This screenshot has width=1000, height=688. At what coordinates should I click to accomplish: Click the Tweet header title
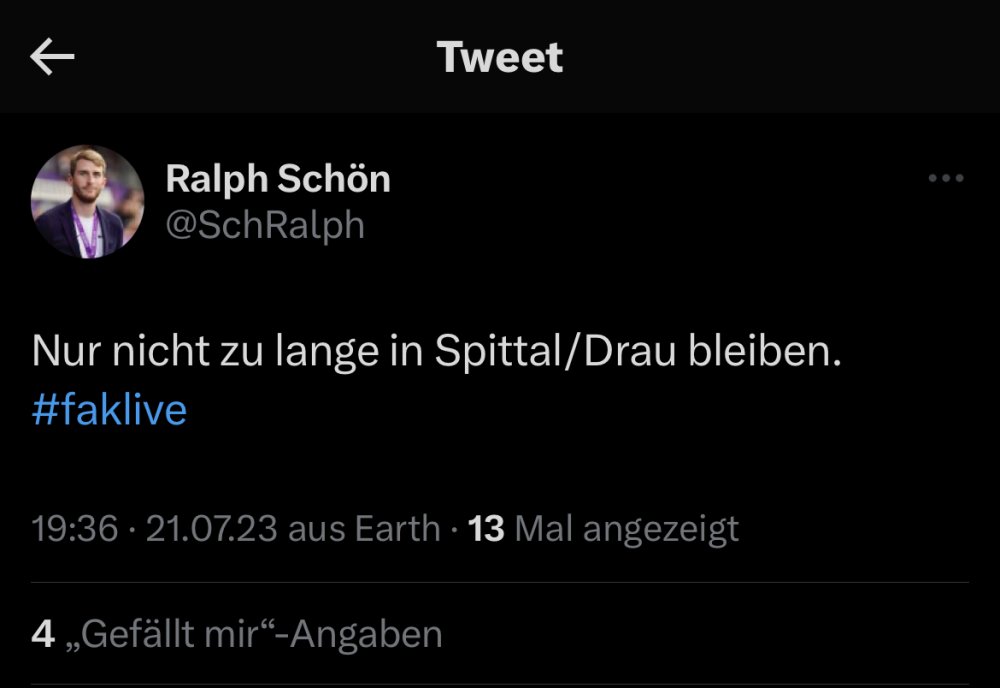500,58
